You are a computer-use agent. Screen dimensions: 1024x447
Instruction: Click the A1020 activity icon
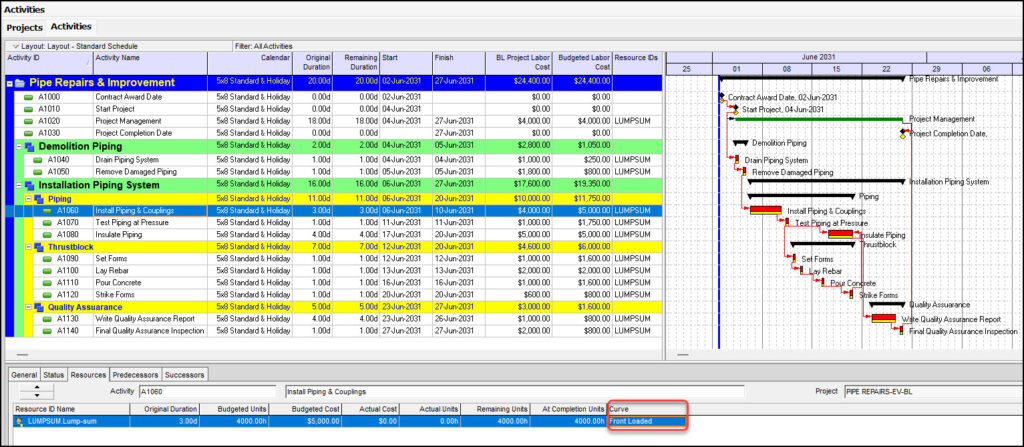pyautogui.click(x=29, y=121)
